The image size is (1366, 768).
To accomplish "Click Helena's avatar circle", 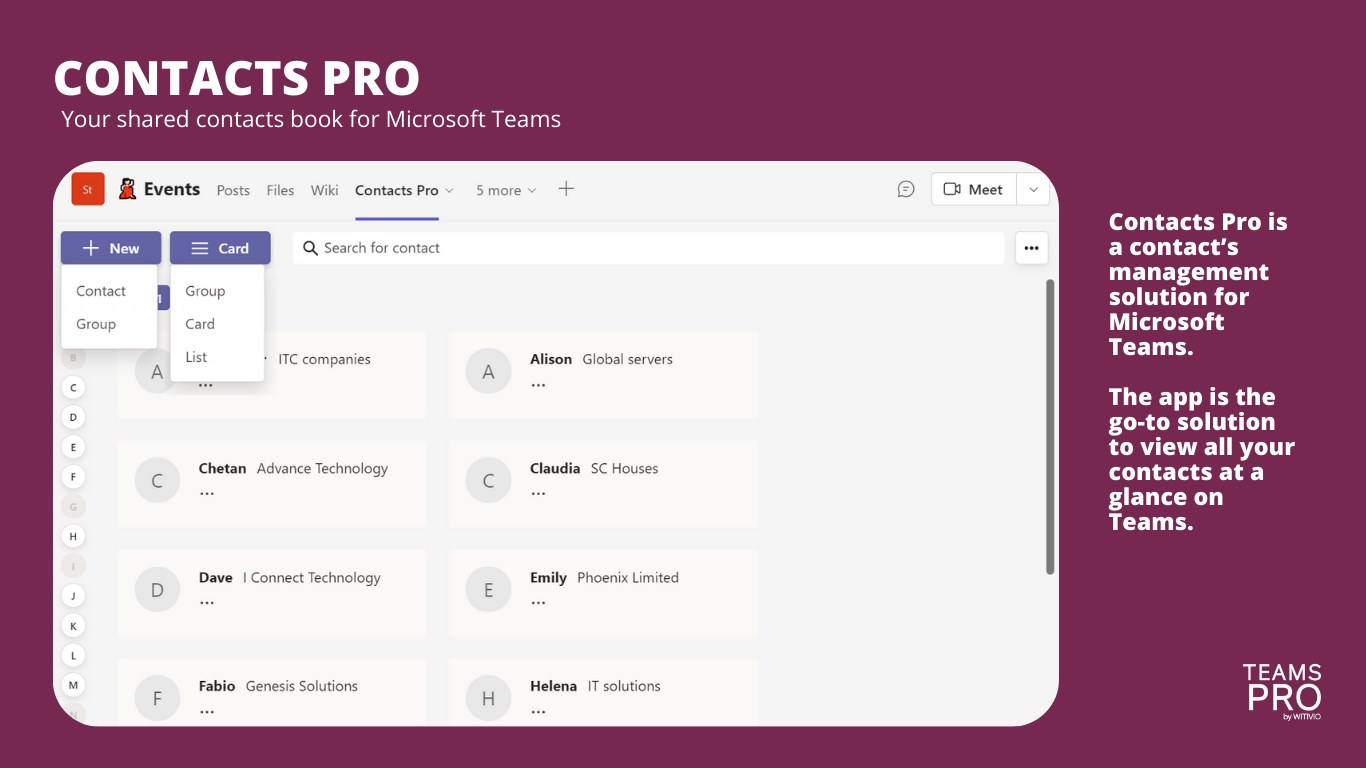I will [488, 699].
